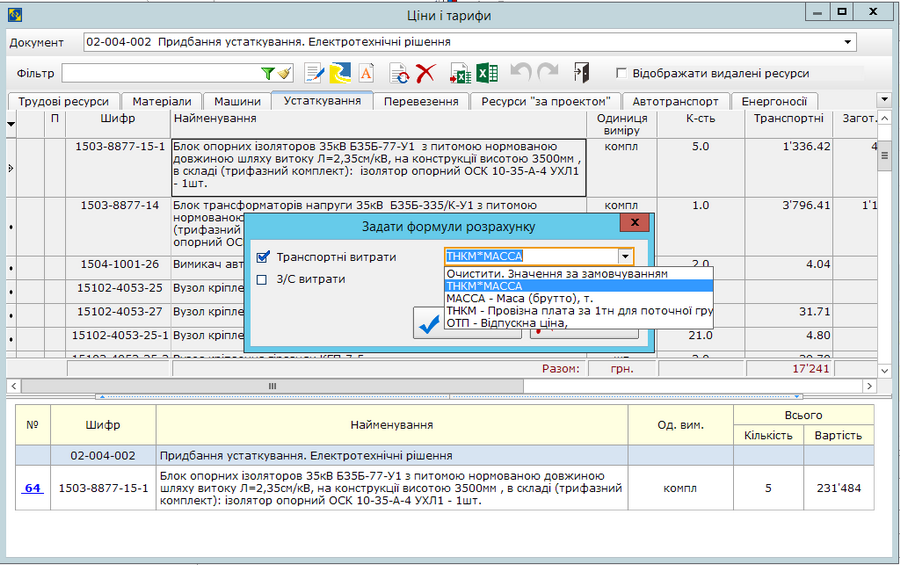This screenshot has width=900, height=565.
Task: Open the Документ dropdown list
Action: coord(848,42)
